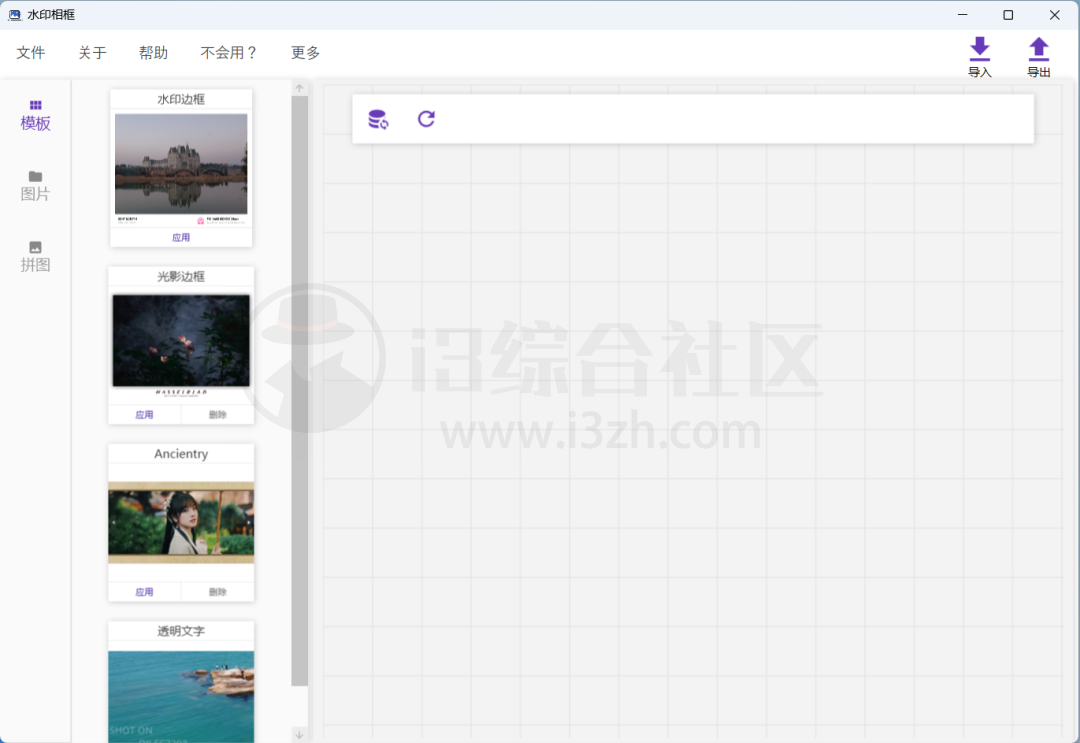Click the 光影边框 card title
This screenshot has height=743, width=1080.
(x=181, y=276)
